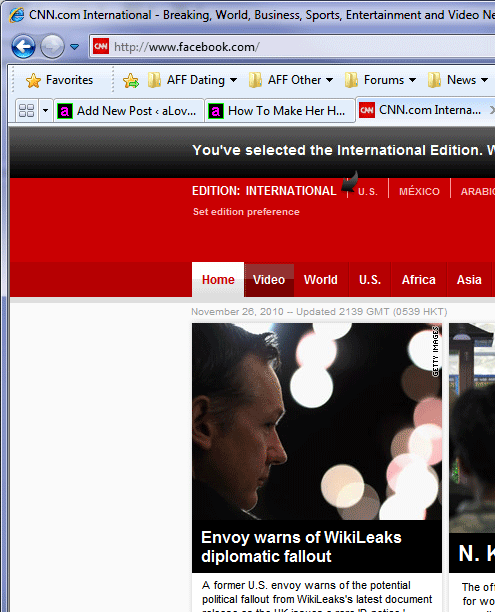The height and width of the screenshot is (612, 495).
Task: Open the Asia navigation tab
Action: (x=469, y=280)
